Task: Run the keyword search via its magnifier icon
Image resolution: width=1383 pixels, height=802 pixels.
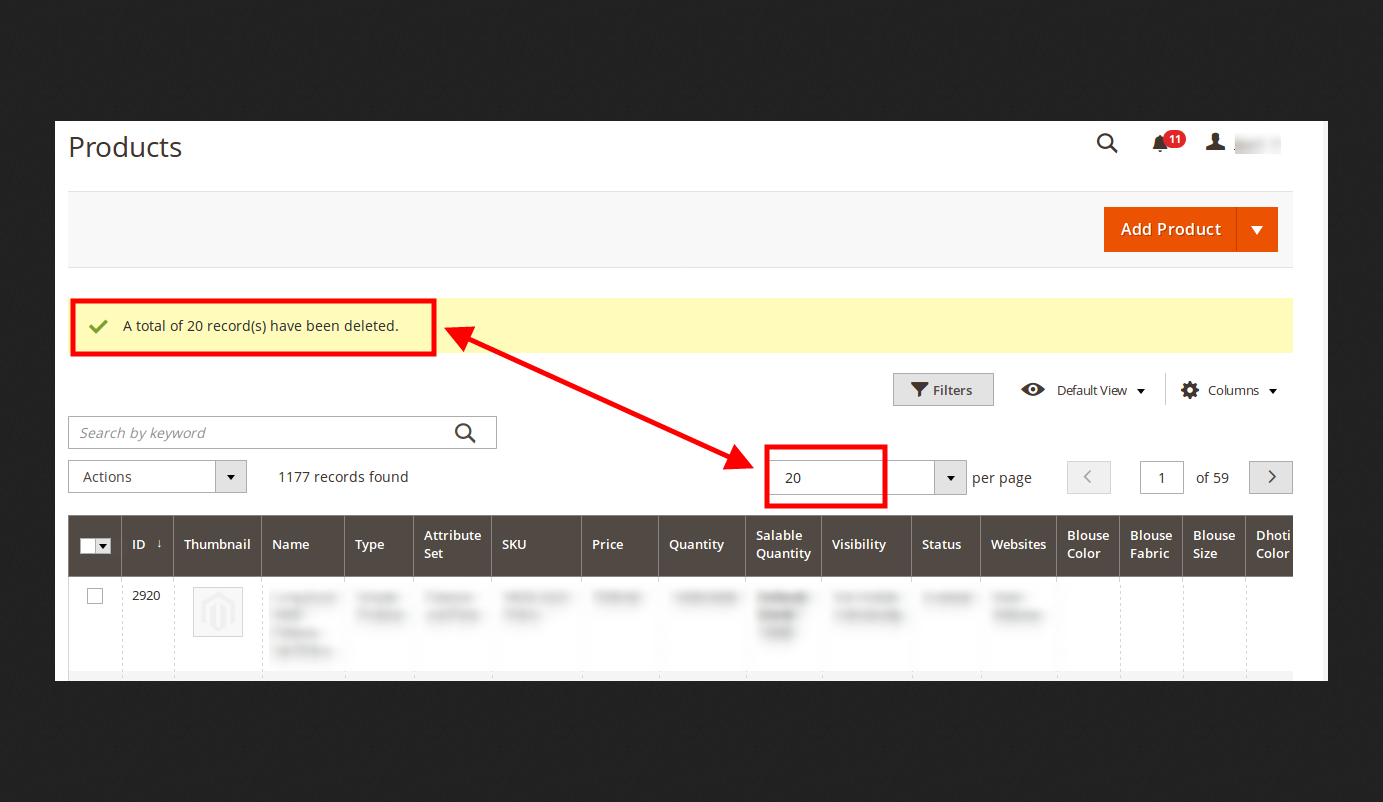Action: pyautogui.click(x=464, y=432)
